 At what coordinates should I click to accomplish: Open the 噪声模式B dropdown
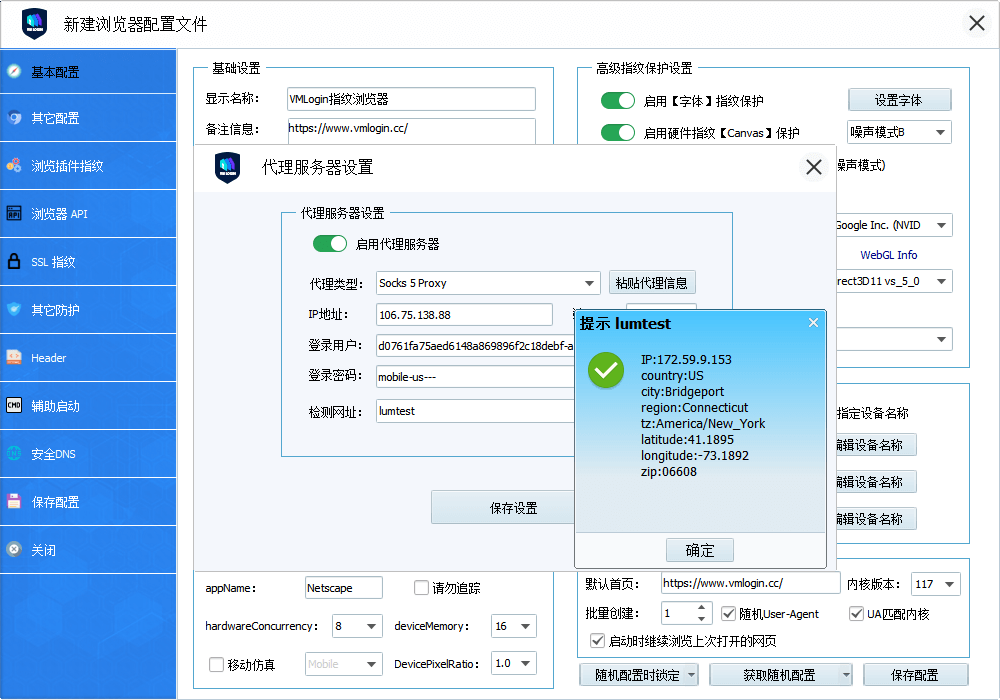pos(899,132)
